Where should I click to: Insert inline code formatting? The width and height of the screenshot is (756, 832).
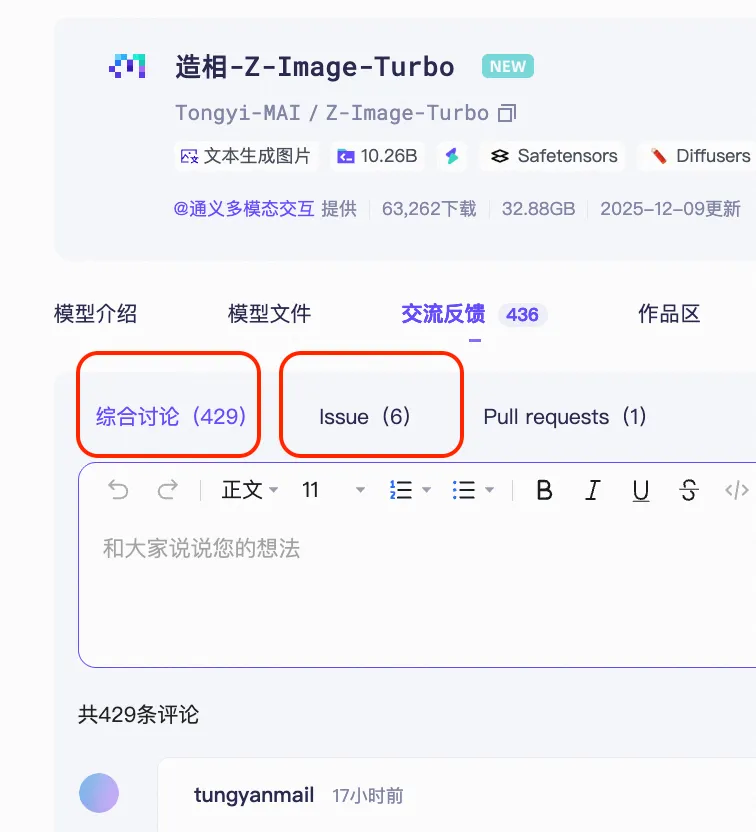[x=737, y=490]
